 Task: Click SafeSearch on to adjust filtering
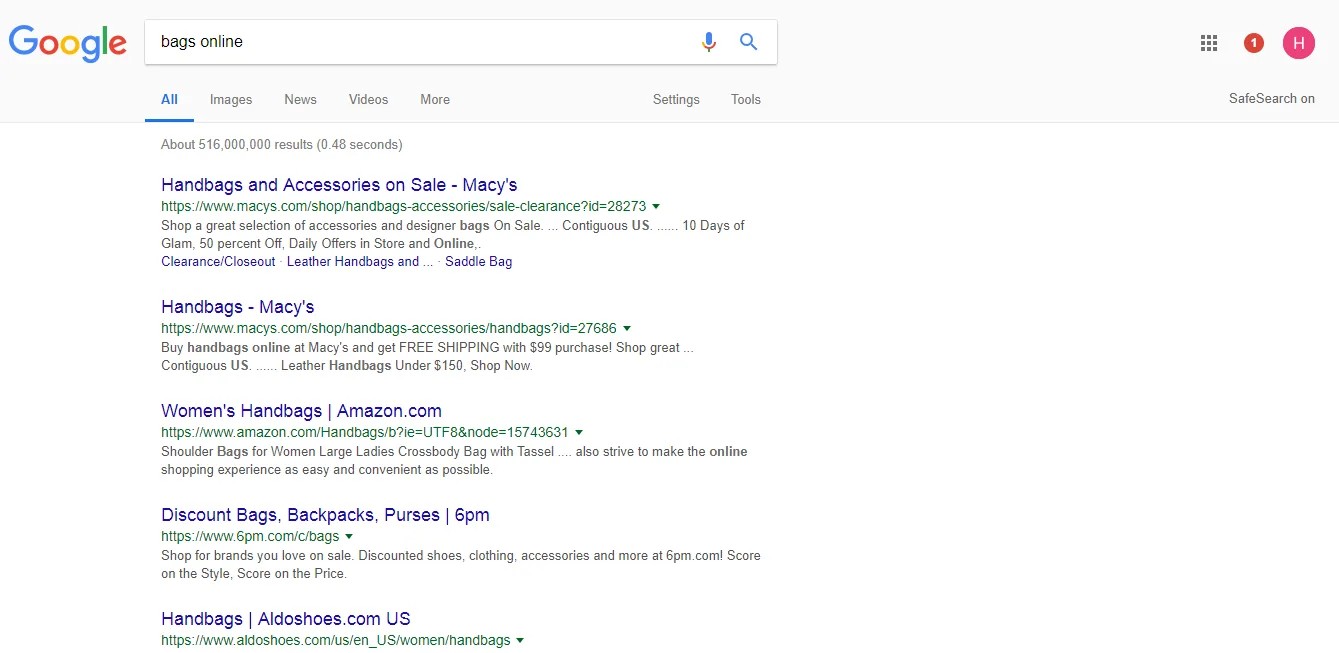(x=1271, y=98)
